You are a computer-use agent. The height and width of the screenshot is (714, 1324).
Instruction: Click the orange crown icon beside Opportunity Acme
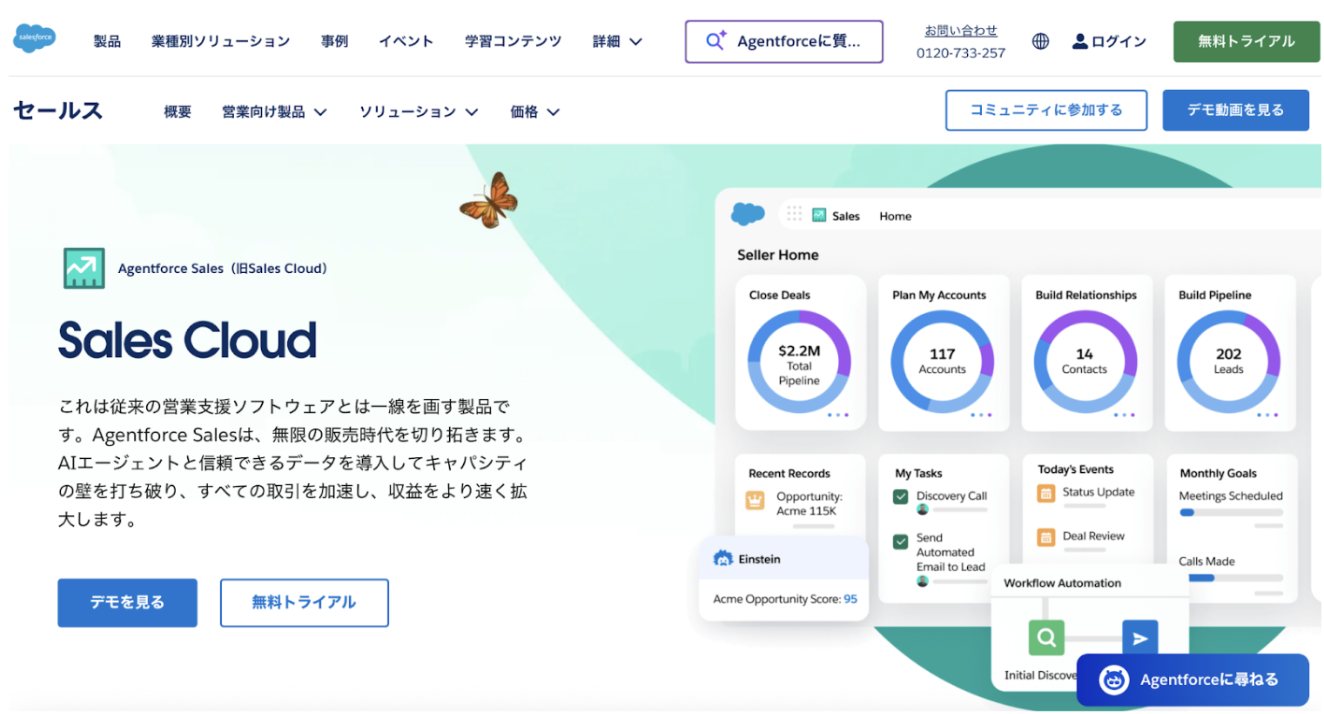[755, 500]
